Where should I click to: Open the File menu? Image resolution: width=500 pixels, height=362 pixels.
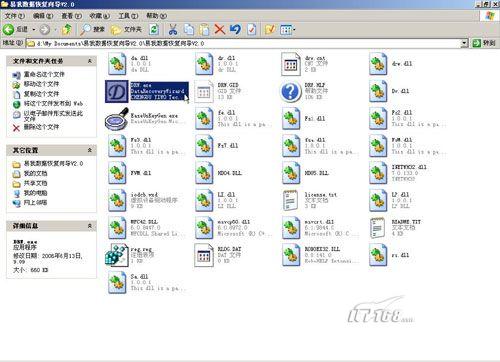[x=14, y=16]
